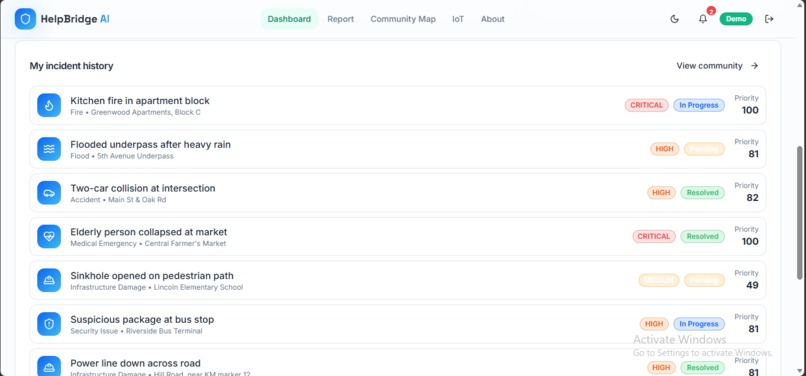Click priority 49 on Sinkhole row
Screen dimensions: 806x376
click(753, 285)
